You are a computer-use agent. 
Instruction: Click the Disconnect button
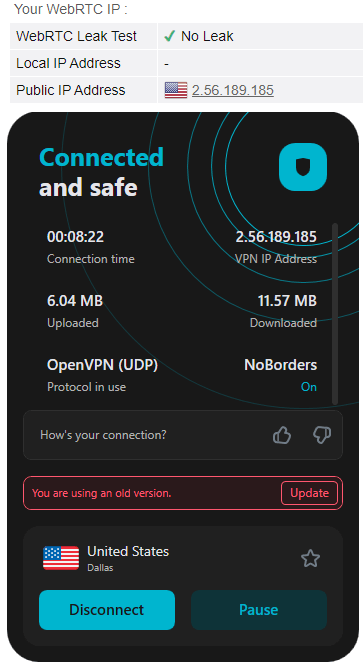(x=107, y=610)
